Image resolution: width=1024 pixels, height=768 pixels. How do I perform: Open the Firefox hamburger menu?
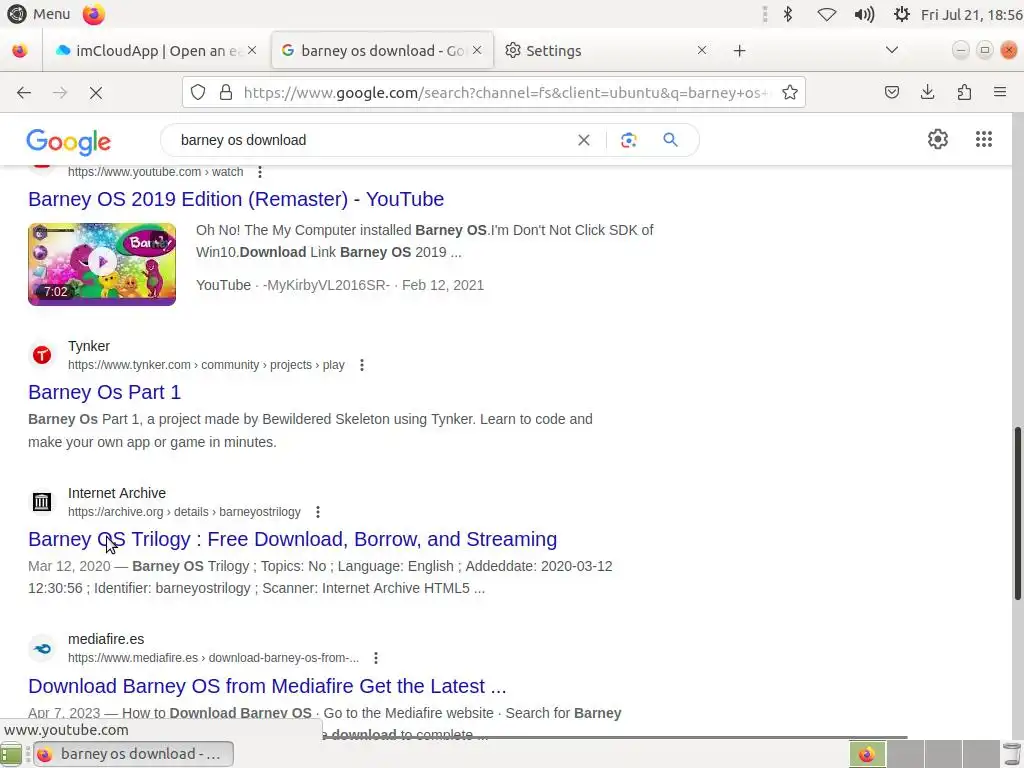click(1000, 93)
